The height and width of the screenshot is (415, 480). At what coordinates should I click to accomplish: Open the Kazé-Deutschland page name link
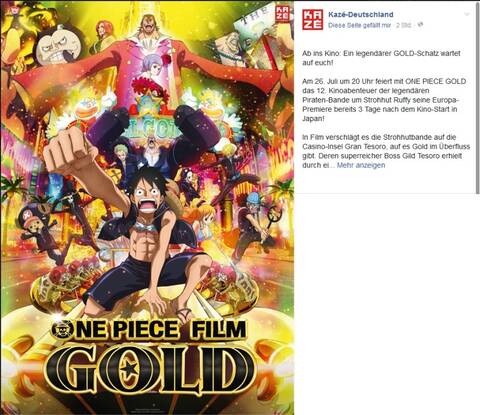pyautogui.click(x=361, y=14)
